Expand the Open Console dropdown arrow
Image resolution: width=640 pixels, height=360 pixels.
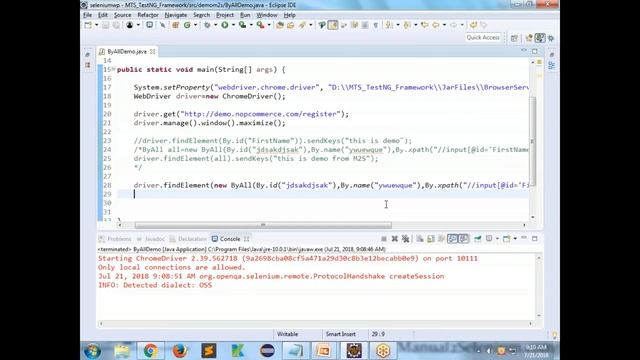(515, 239)
